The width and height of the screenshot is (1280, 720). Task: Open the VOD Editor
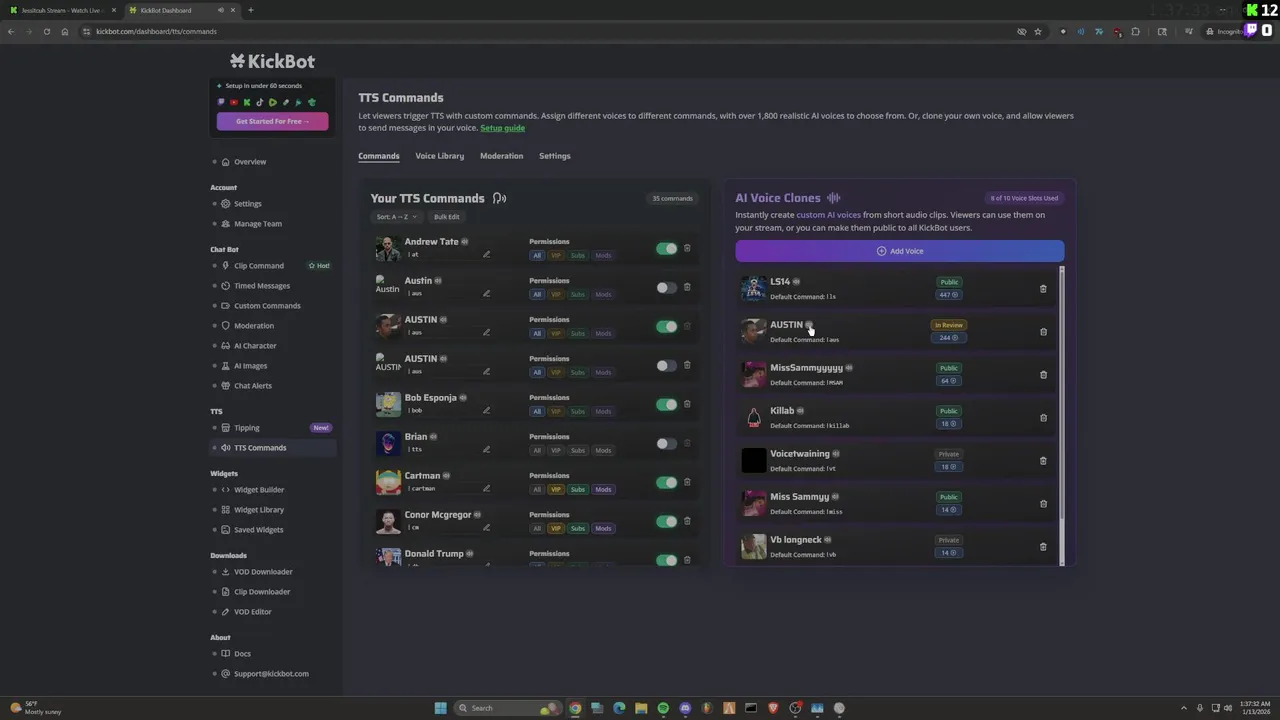(x=253, y=612)
